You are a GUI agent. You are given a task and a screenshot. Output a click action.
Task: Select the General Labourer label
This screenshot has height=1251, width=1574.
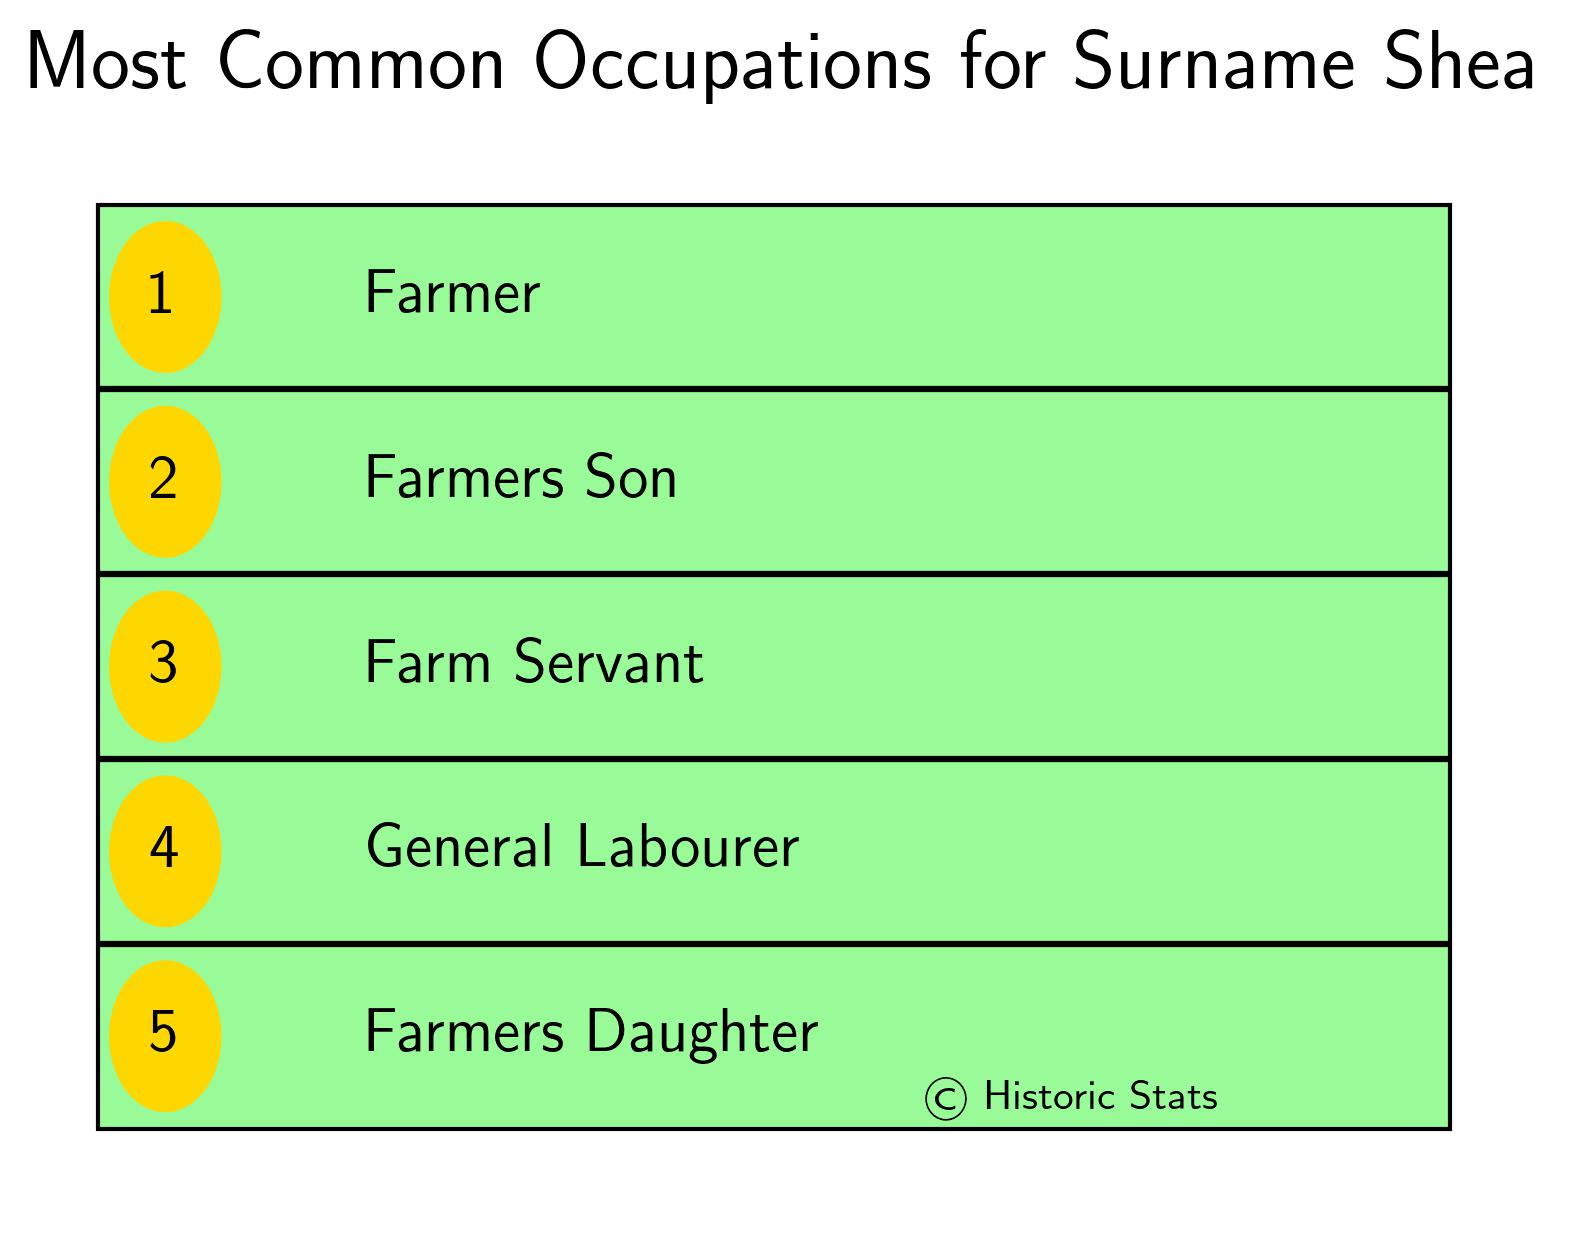(x=582, y=847)
